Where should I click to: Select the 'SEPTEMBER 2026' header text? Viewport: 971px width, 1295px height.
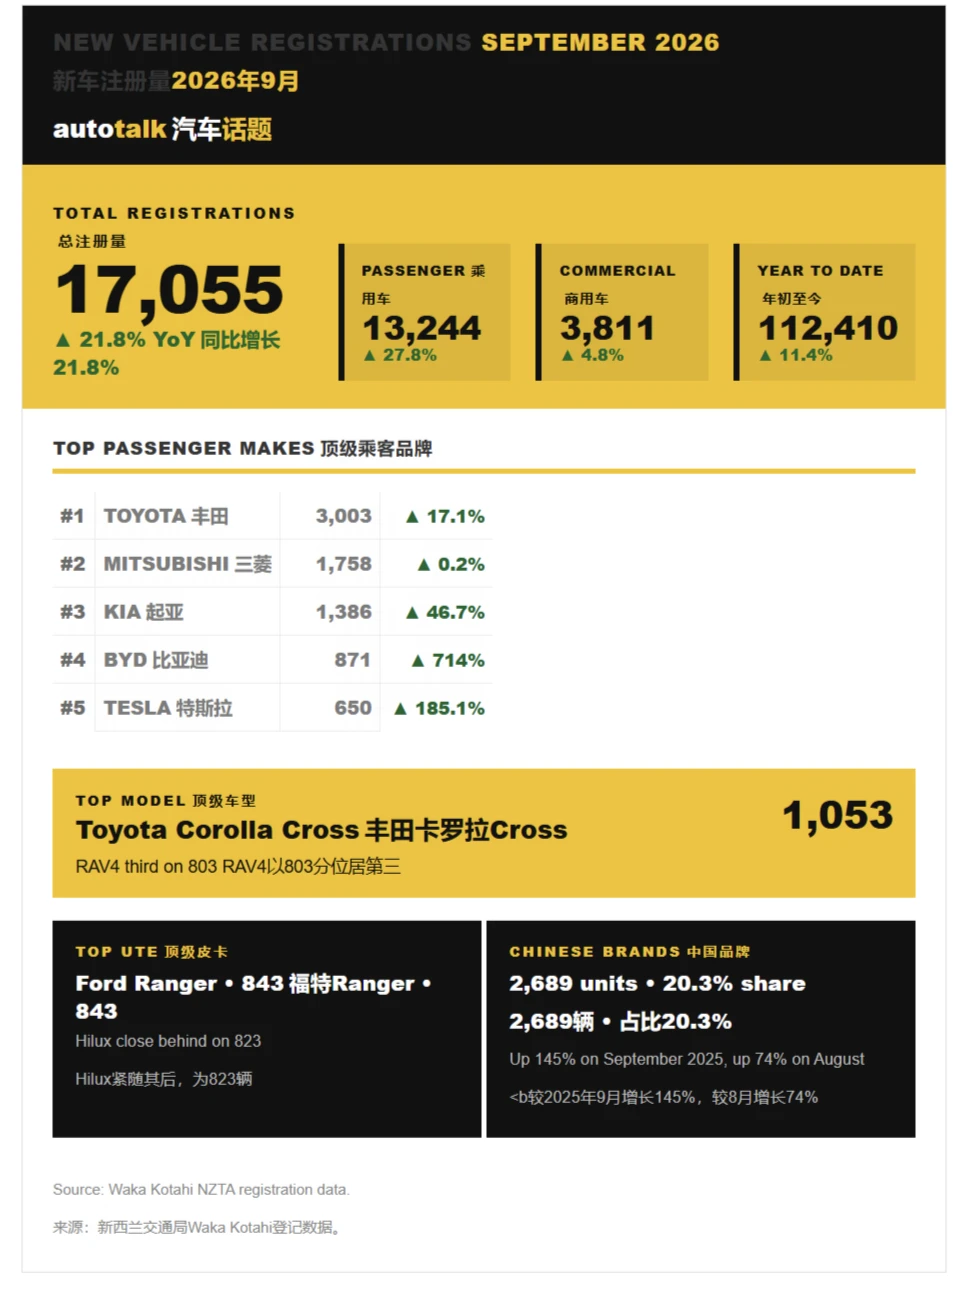point(600,42)
